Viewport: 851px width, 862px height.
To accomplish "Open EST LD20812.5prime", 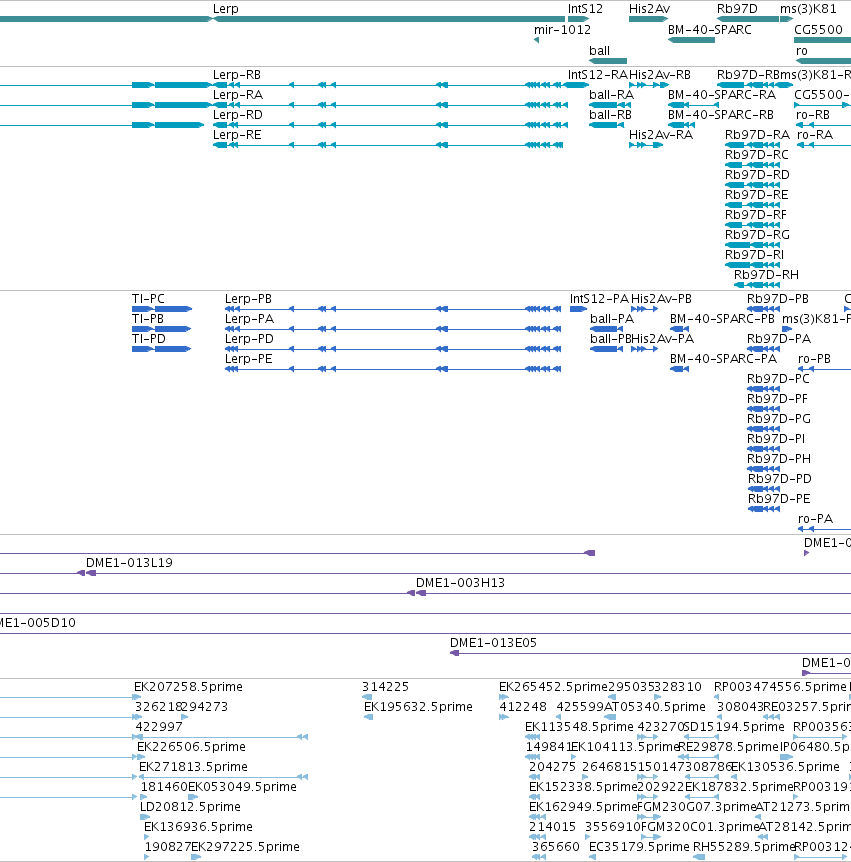I will coord(190,806).
